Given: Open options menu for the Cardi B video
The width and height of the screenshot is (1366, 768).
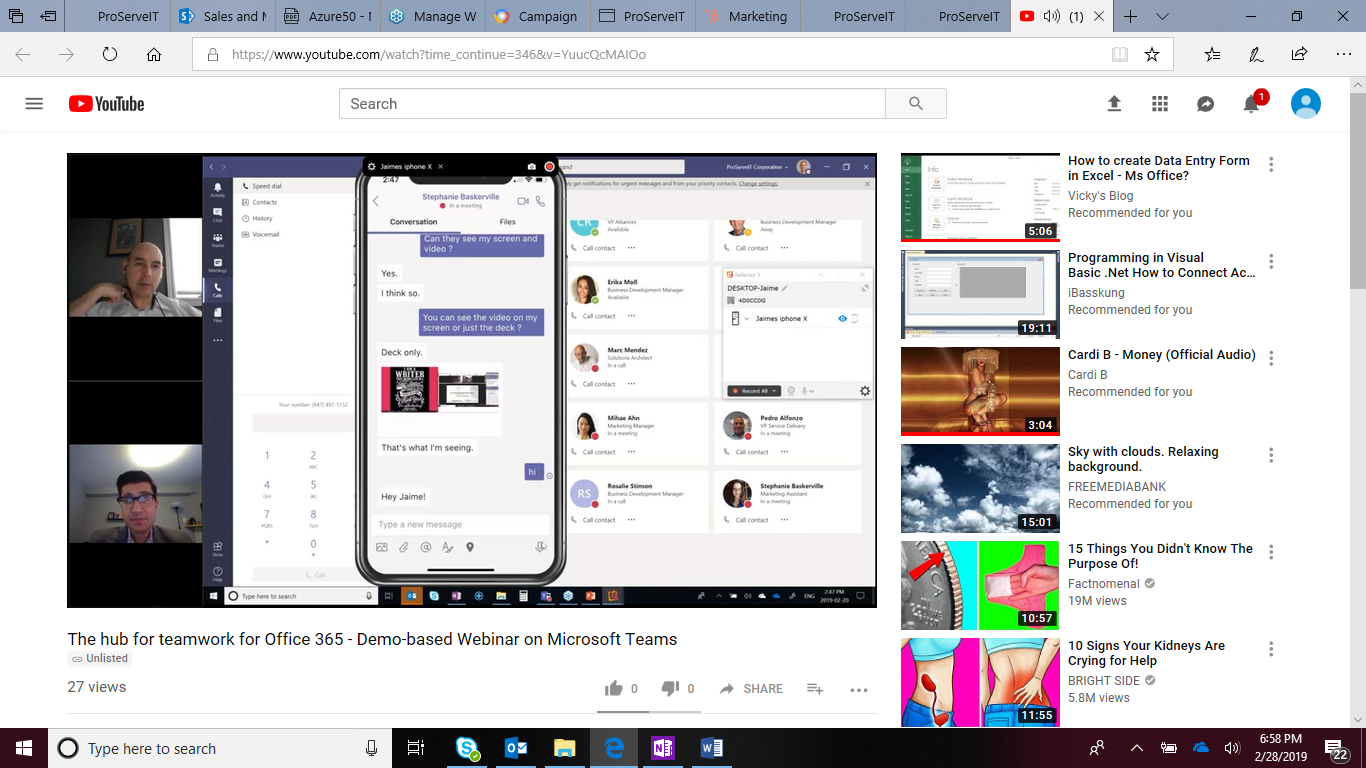Looking at the screenshot, I should 1270,357.
